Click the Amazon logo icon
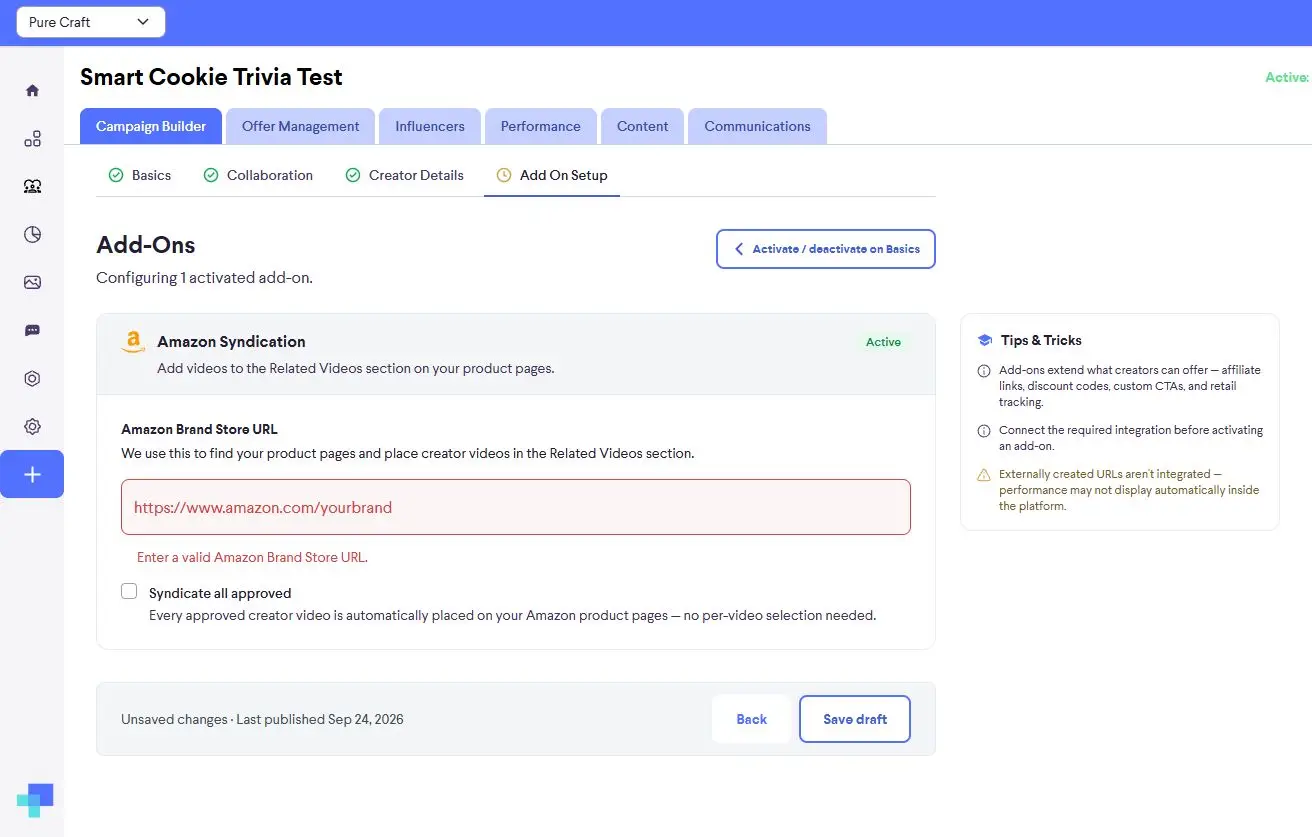Image resolution: width=1312 pixels, height=837 pixels. click(133, 342)
